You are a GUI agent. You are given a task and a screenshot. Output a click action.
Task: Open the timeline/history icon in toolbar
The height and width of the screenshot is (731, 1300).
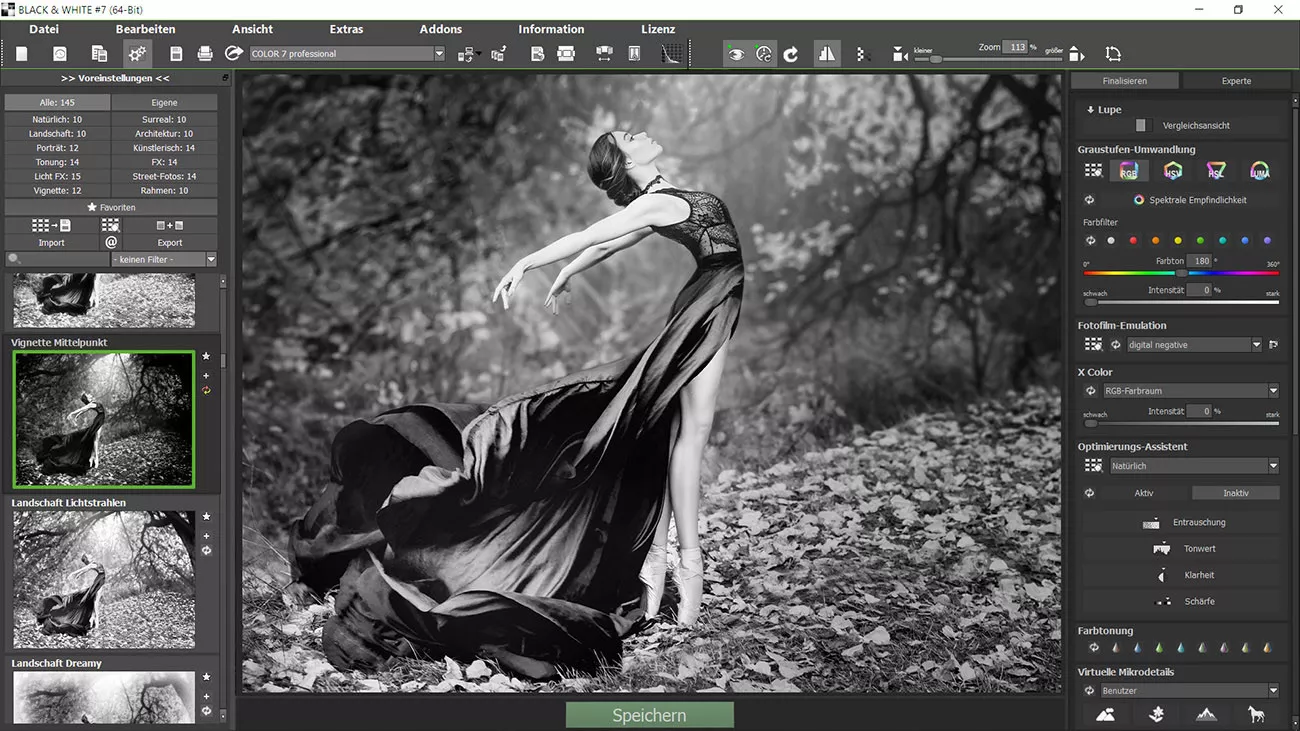[x=60, y=54]
